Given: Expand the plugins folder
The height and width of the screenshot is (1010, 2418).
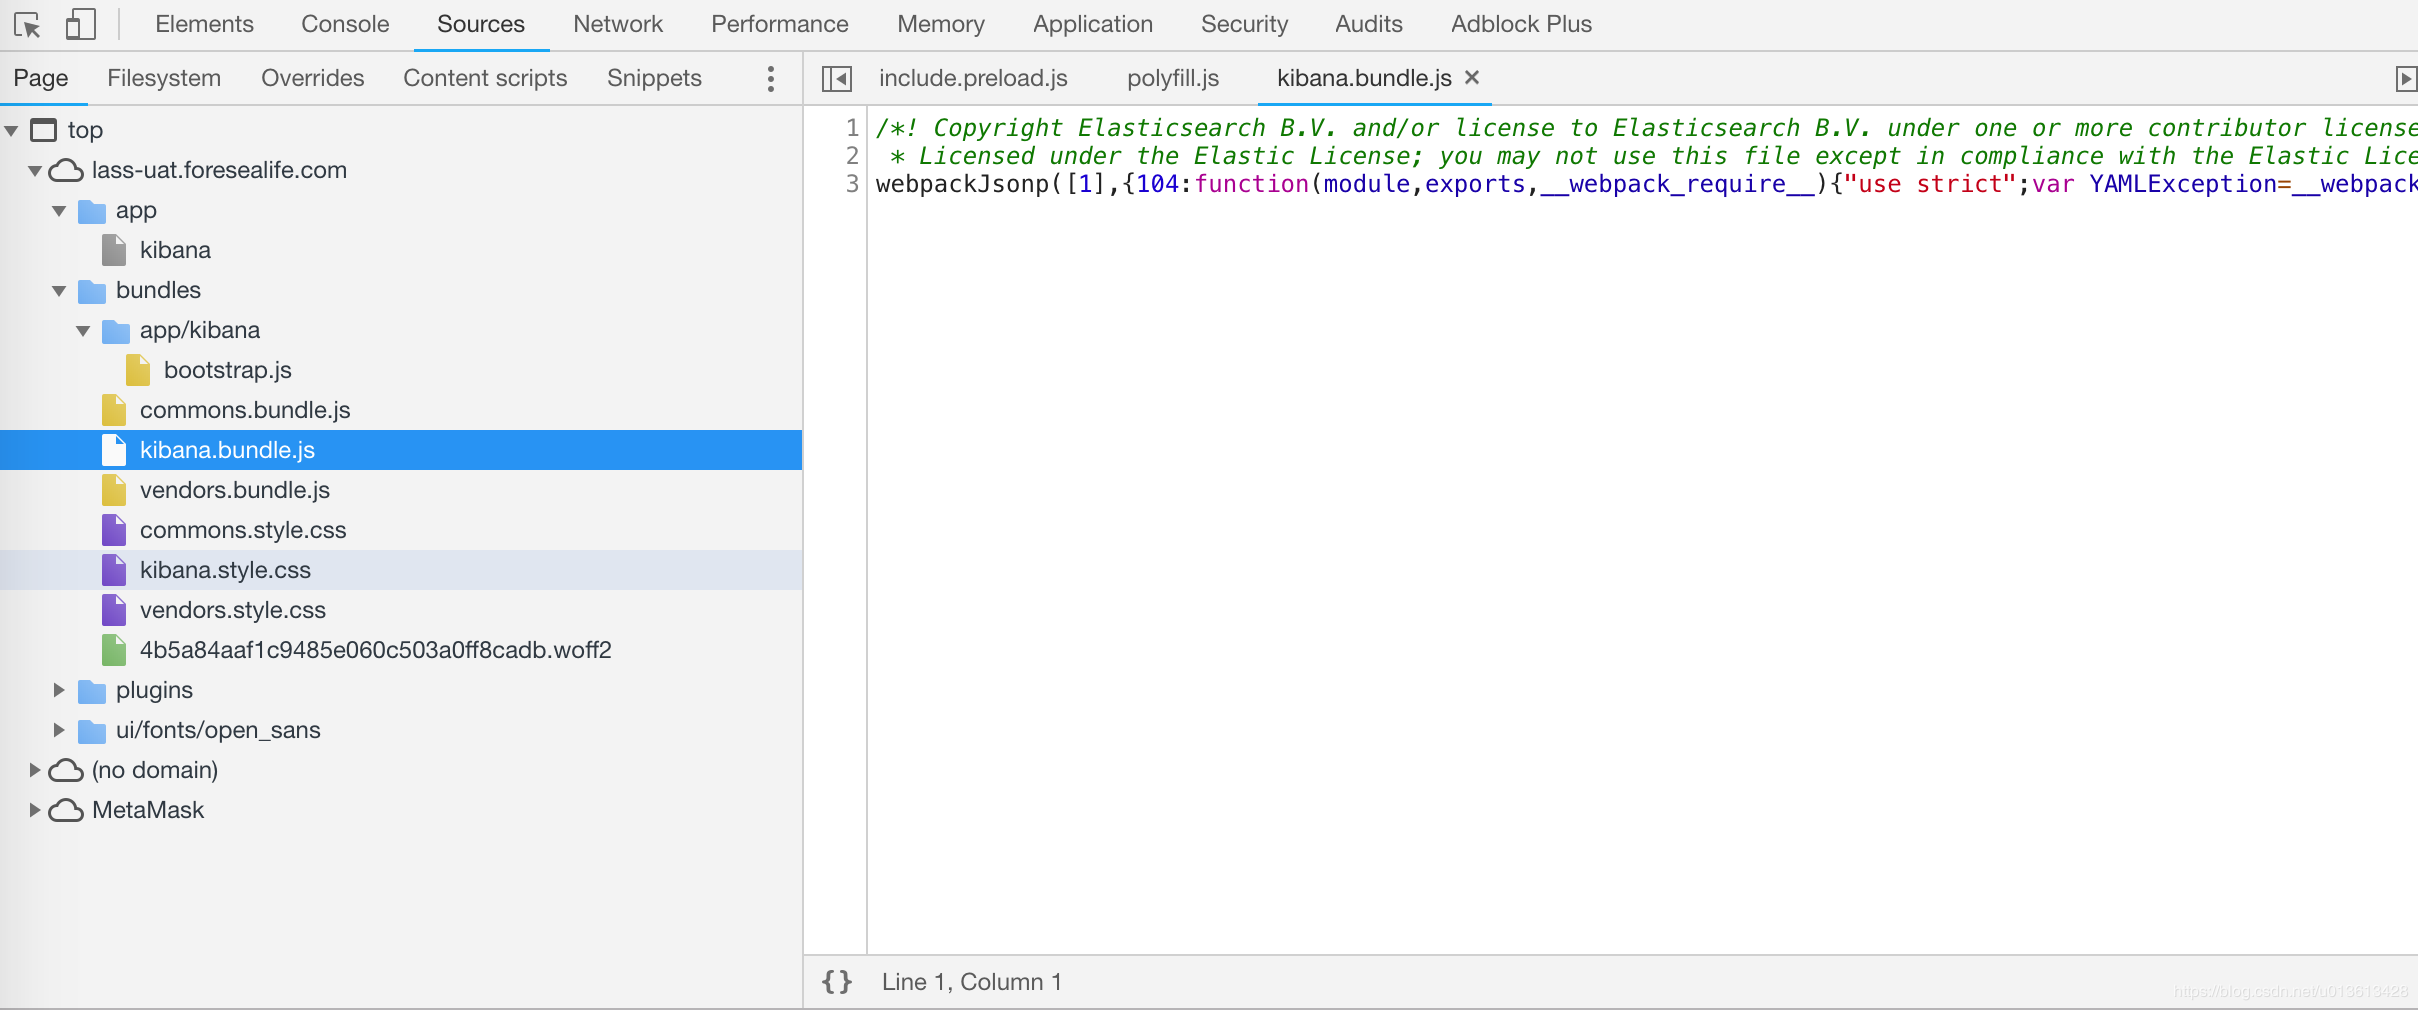Looking at the screenshot, I should [x=59, y=690].
